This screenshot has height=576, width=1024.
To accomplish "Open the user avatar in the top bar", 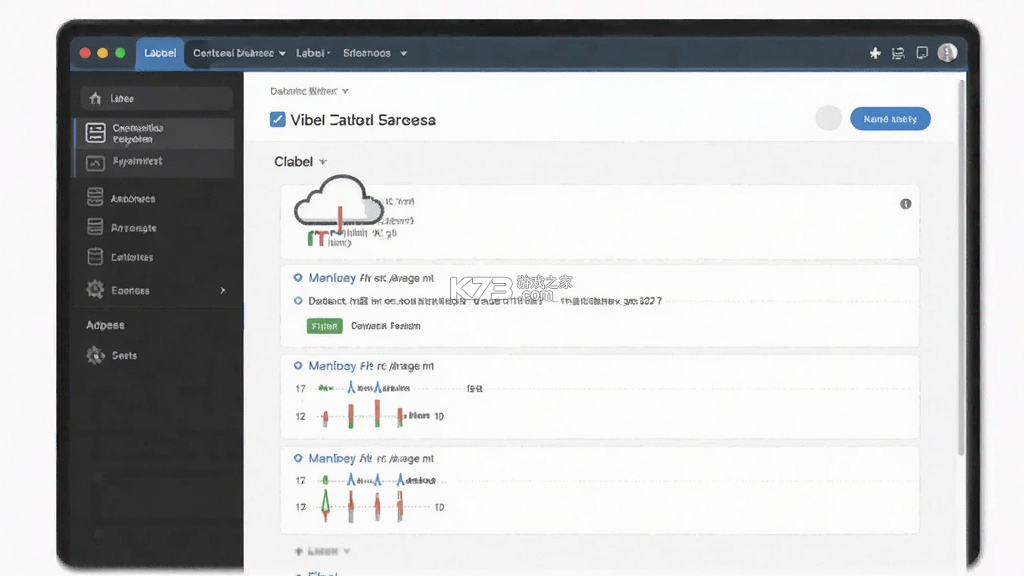I will 948,53.
